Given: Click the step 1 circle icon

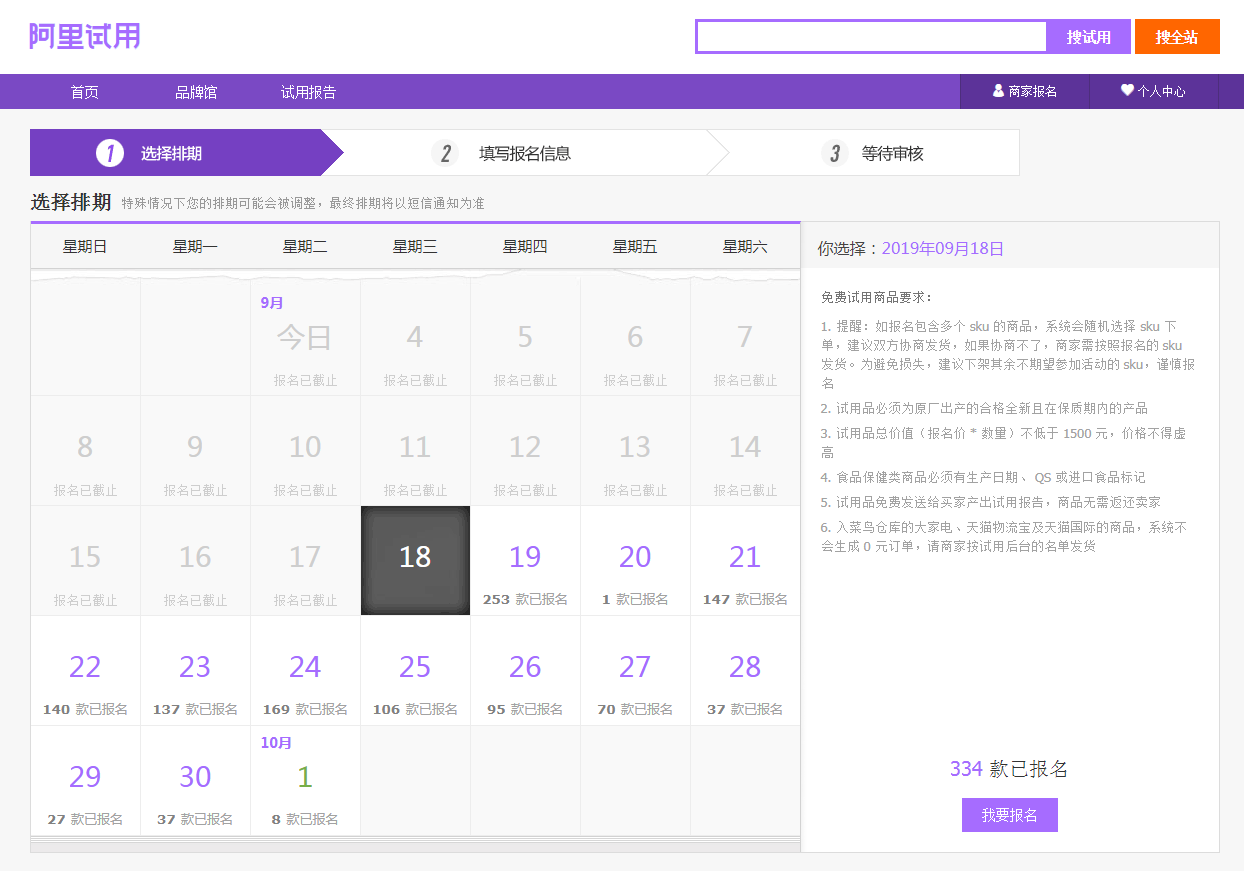Looking at the screenshot, I should (110, 153).
